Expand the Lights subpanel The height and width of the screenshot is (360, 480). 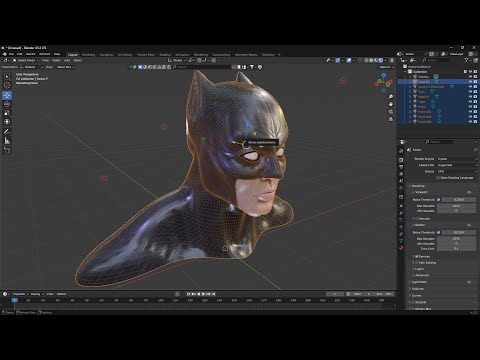tap(419, 269)
